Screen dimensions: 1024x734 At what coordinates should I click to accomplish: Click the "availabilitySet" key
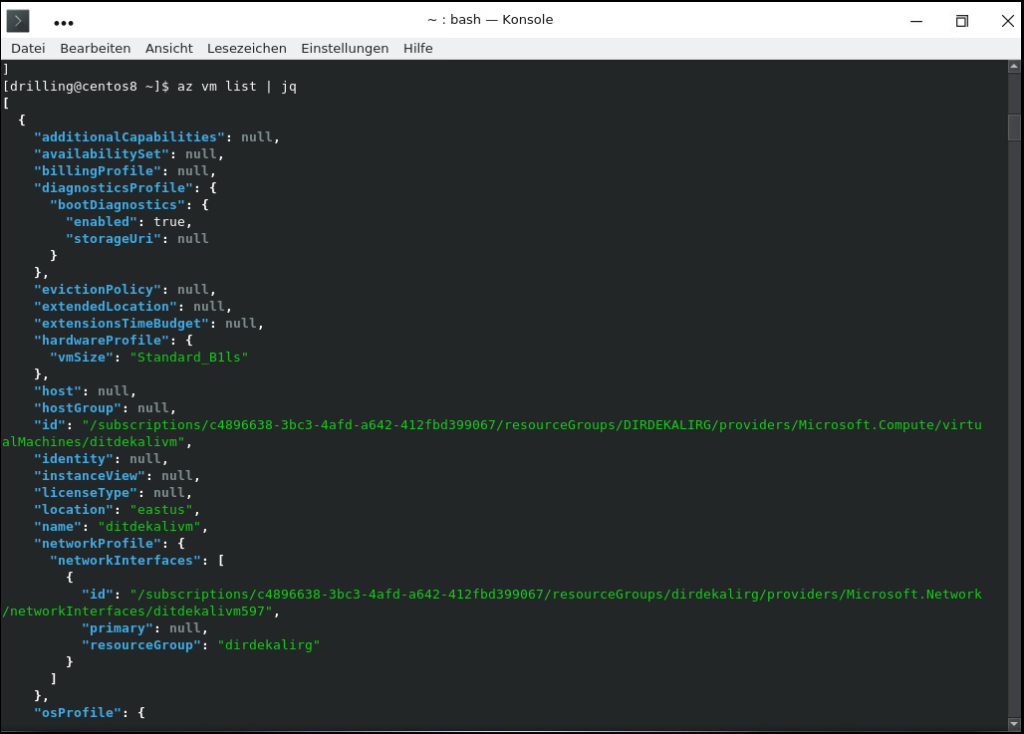(x=101, y=154)
